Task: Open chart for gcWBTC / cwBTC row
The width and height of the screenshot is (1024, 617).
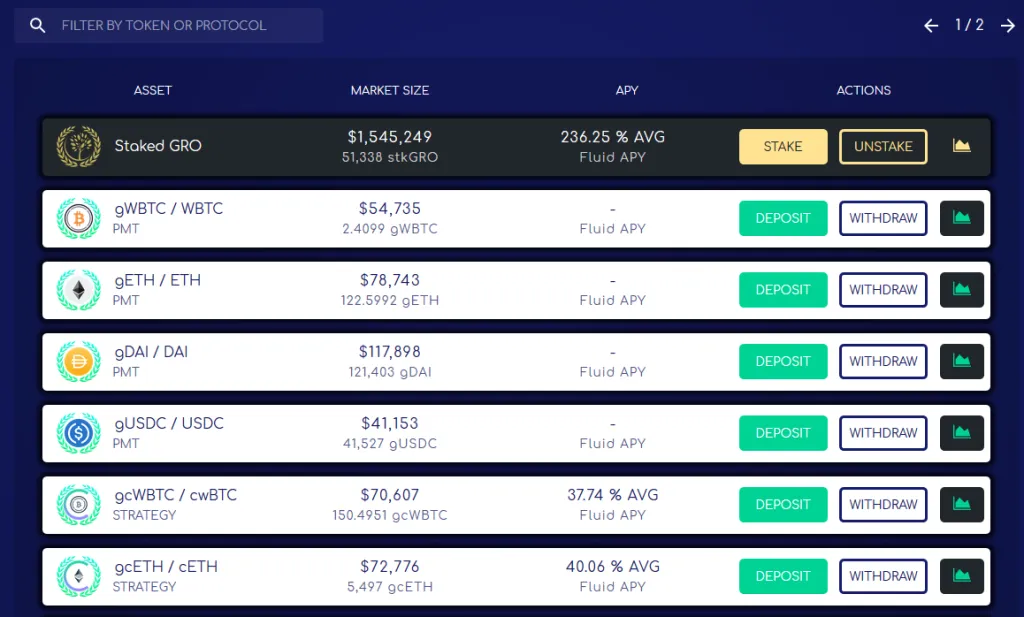Action: [x=961, y=505]
